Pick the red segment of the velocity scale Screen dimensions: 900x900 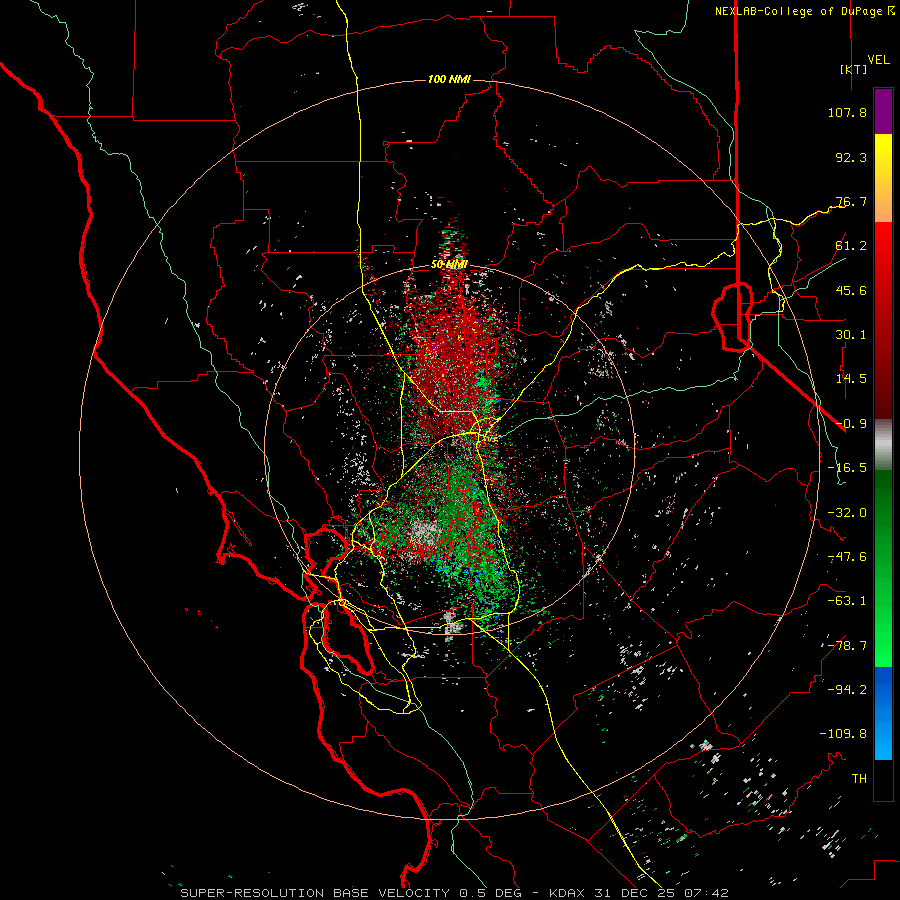tap(883, 320)
